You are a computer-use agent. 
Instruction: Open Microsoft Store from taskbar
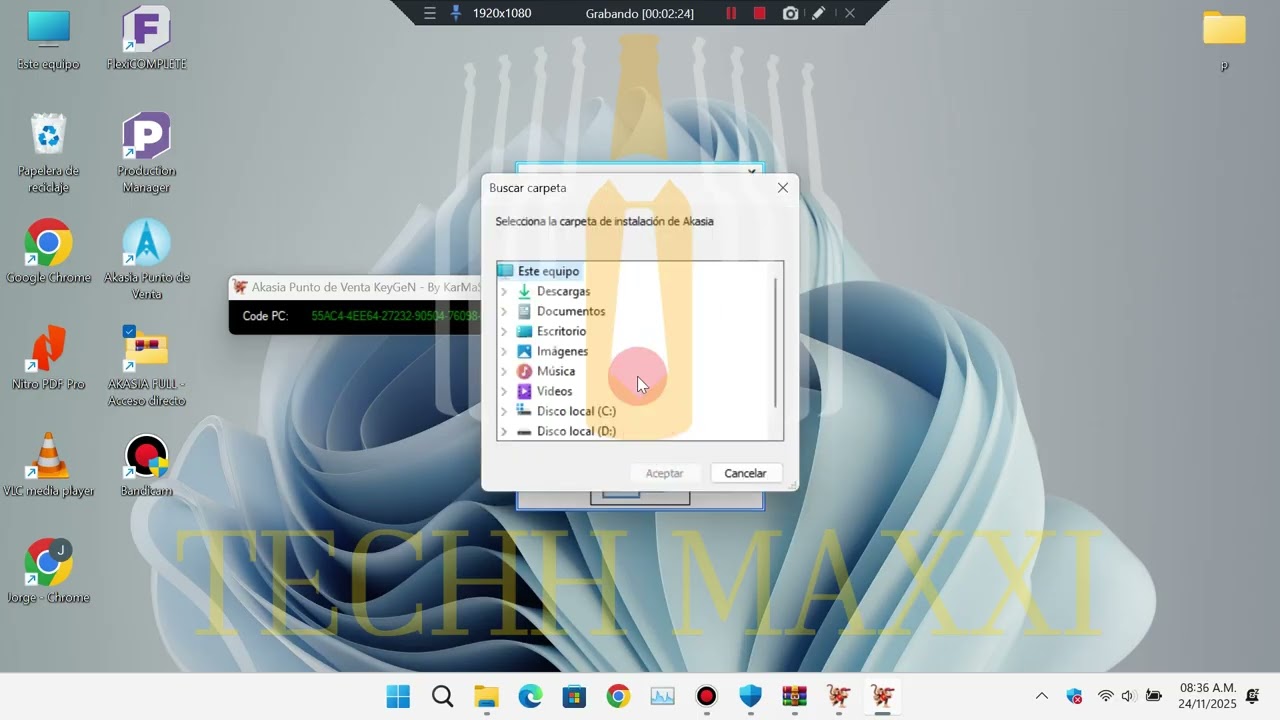(x=574, y=696)
